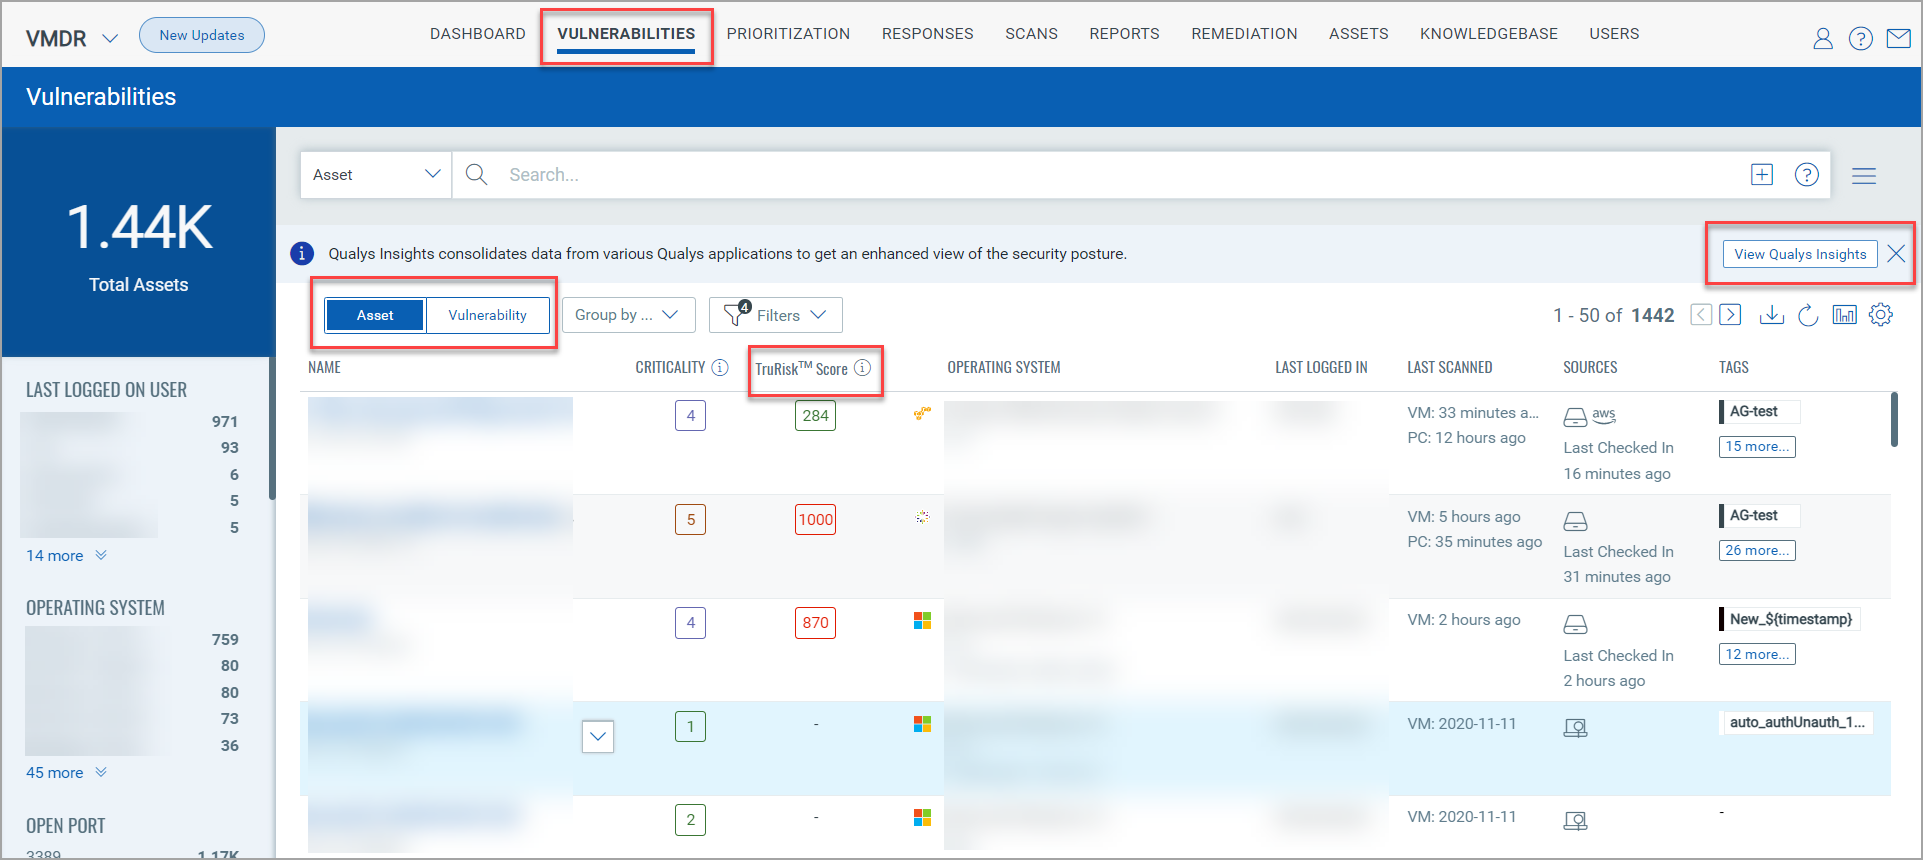Switch to the Vulnerability view toggle

[488, 315]
